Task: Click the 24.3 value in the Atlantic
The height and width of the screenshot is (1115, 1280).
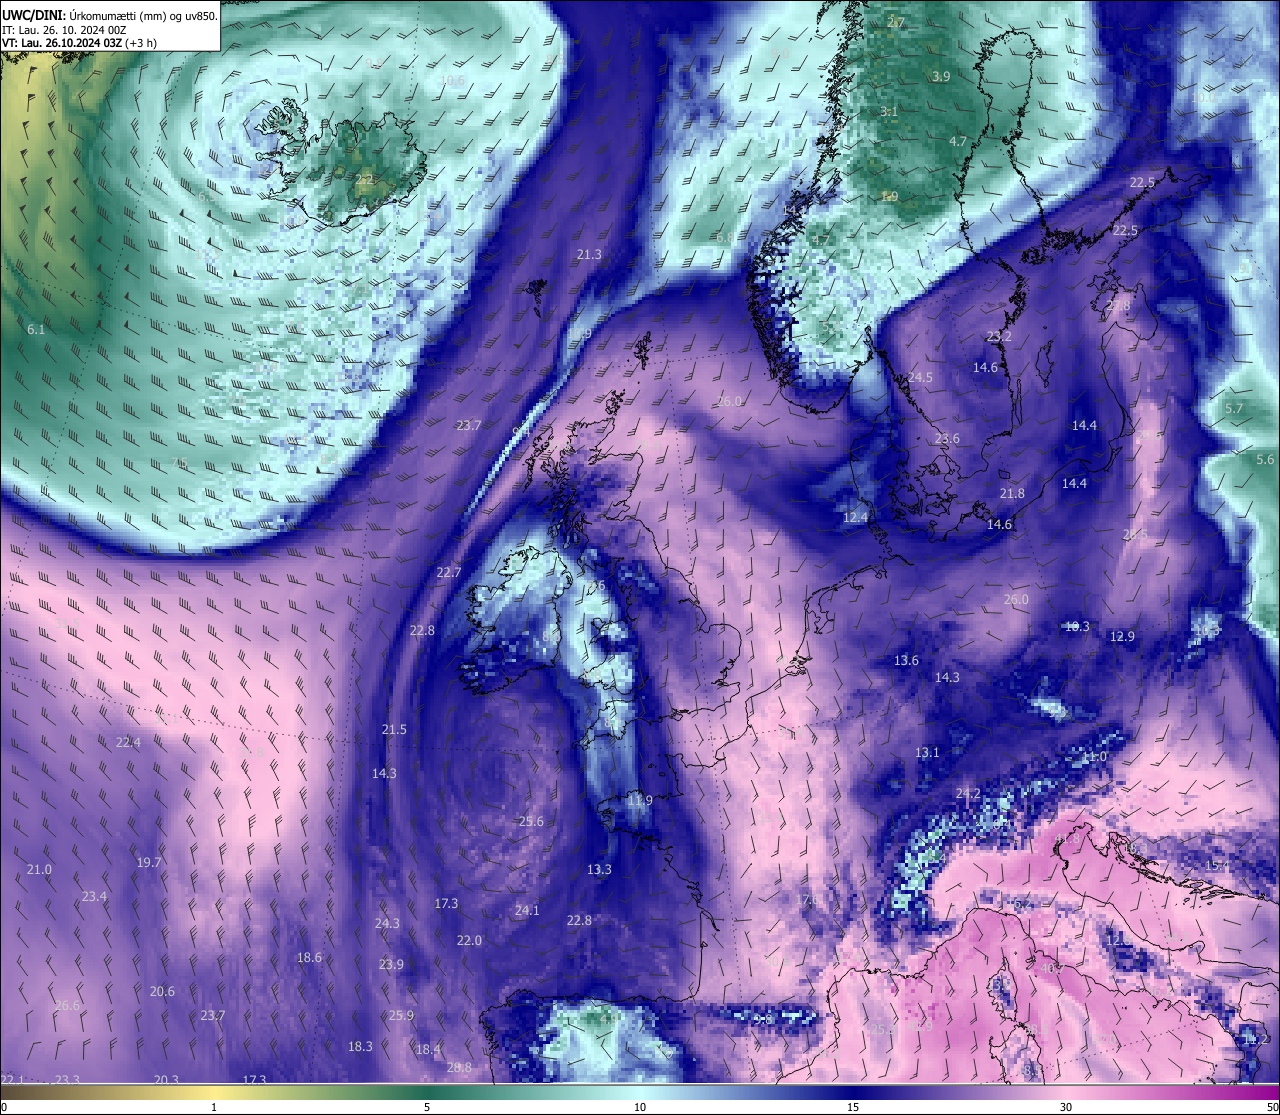Action: pyautogui.click(x=387, y=923)
